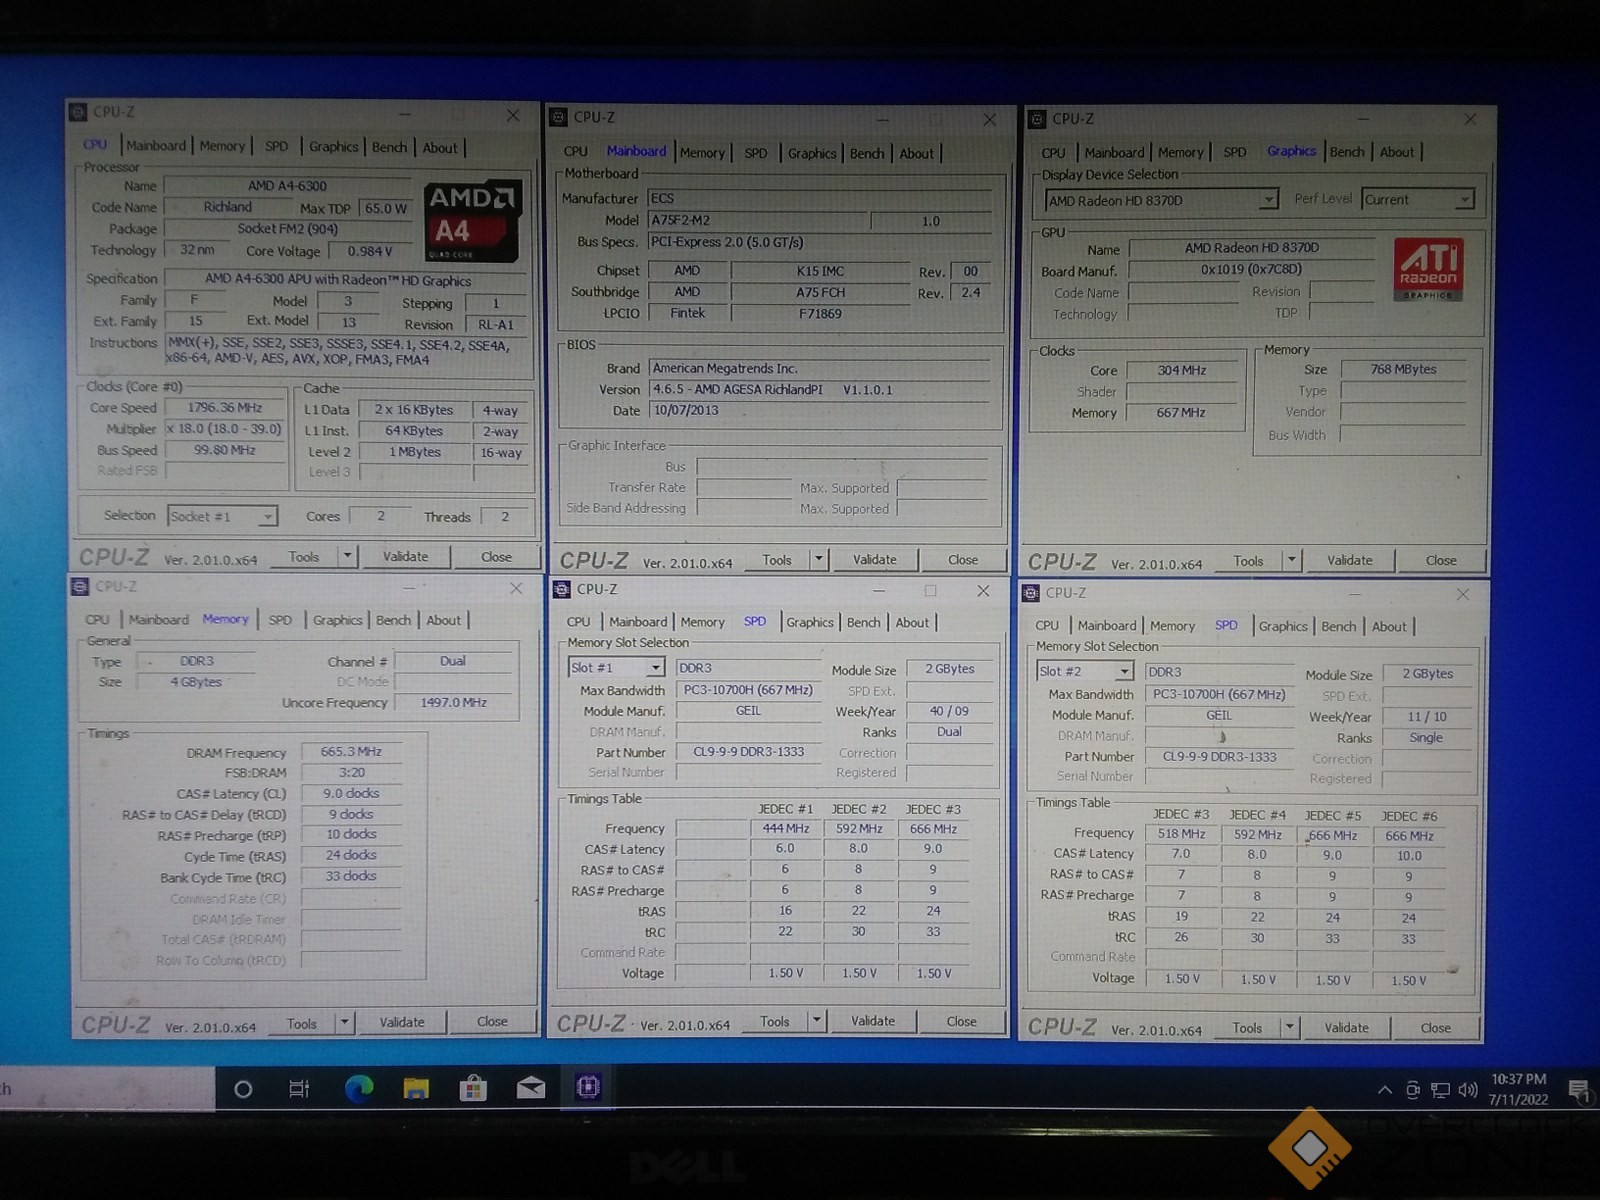1600x1200 pixels.
Task: Click the A75F2-M2 model field
Action: point(758,220)
